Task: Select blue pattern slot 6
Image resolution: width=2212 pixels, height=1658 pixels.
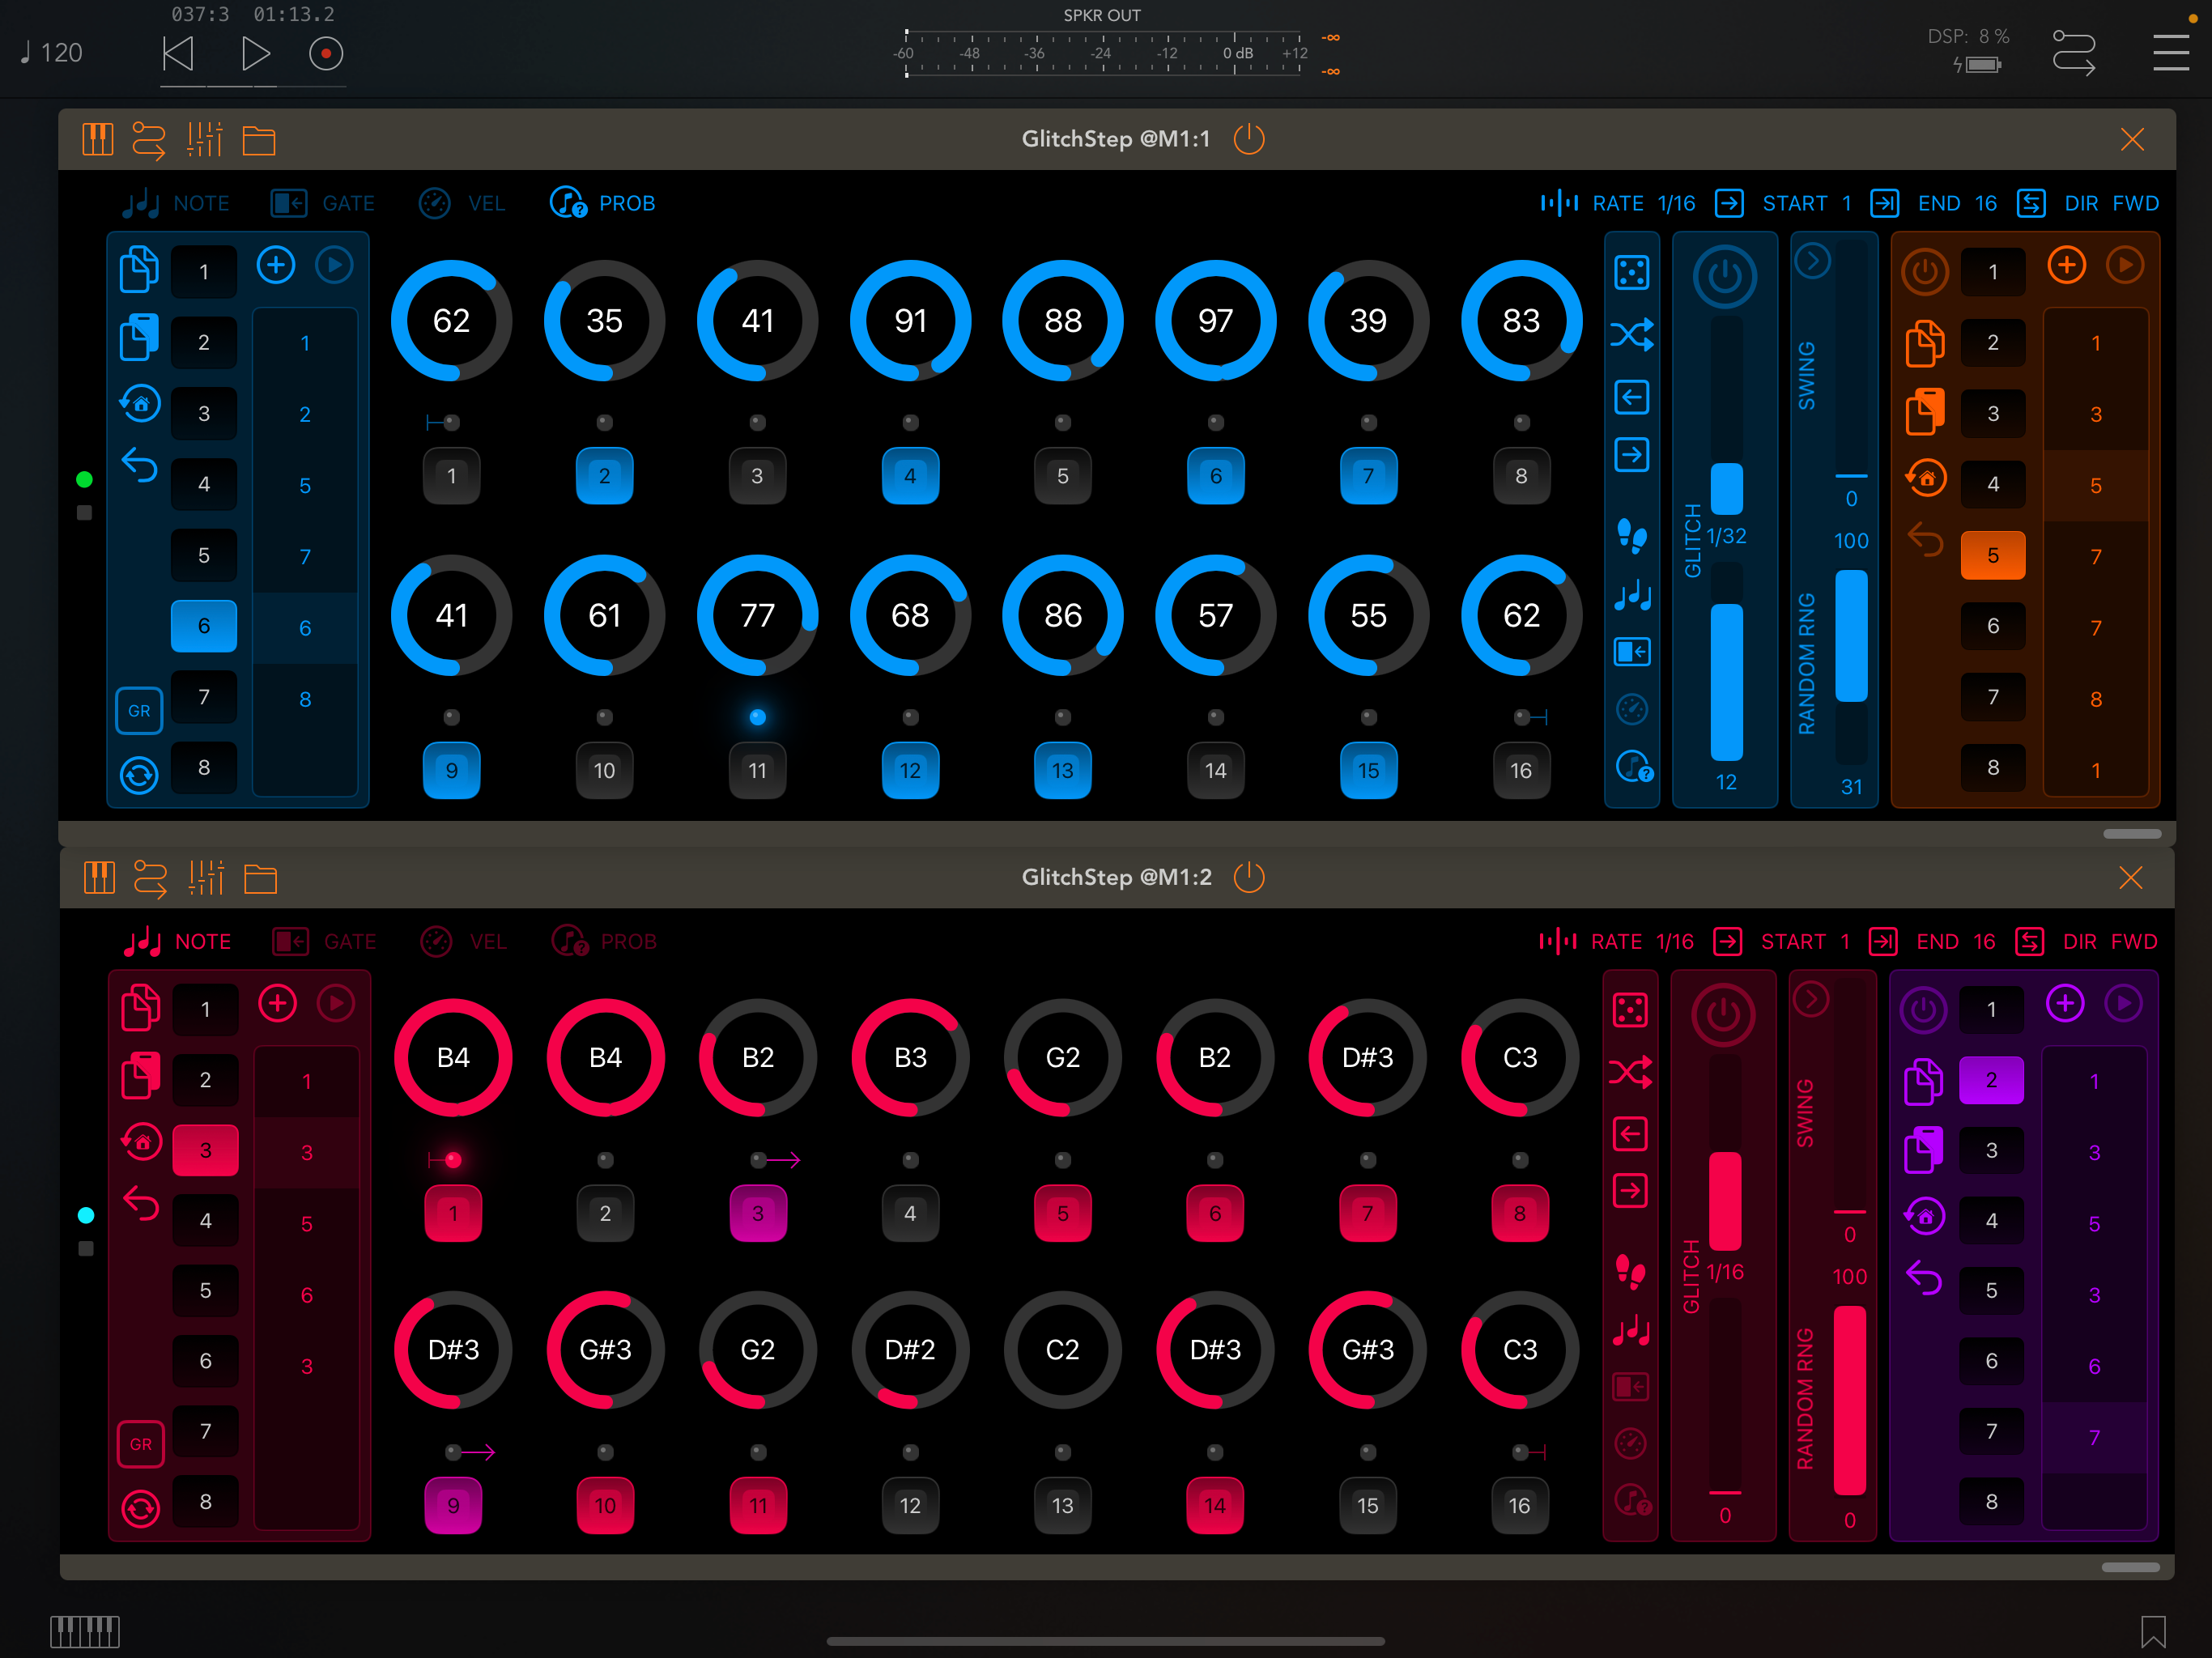Action: [204, 626]
